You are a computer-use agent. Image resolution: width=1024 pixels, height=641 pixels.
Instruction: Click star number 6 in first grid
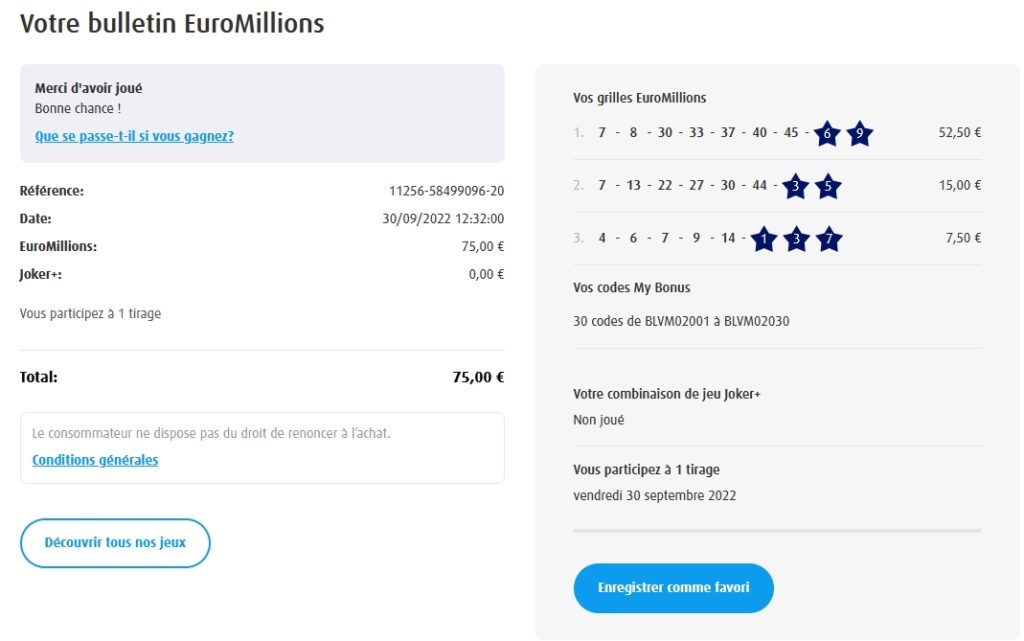click(x=827, y=133)
